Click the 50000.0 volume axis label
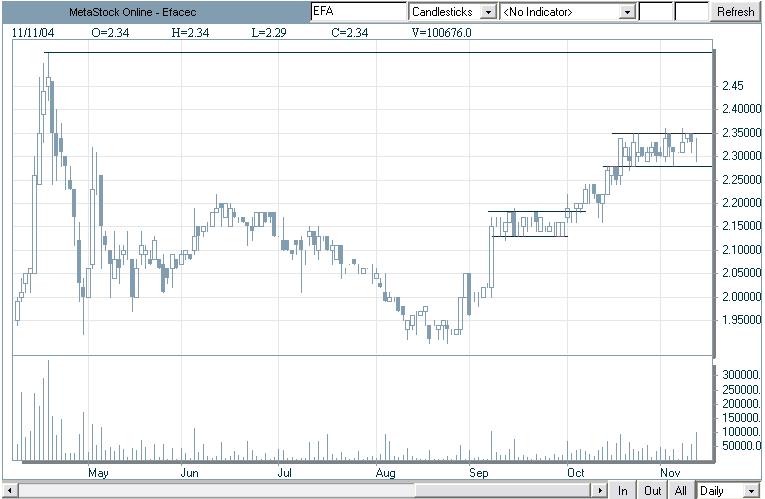Viewport: 765px width, 499px height. click(741, 446)
